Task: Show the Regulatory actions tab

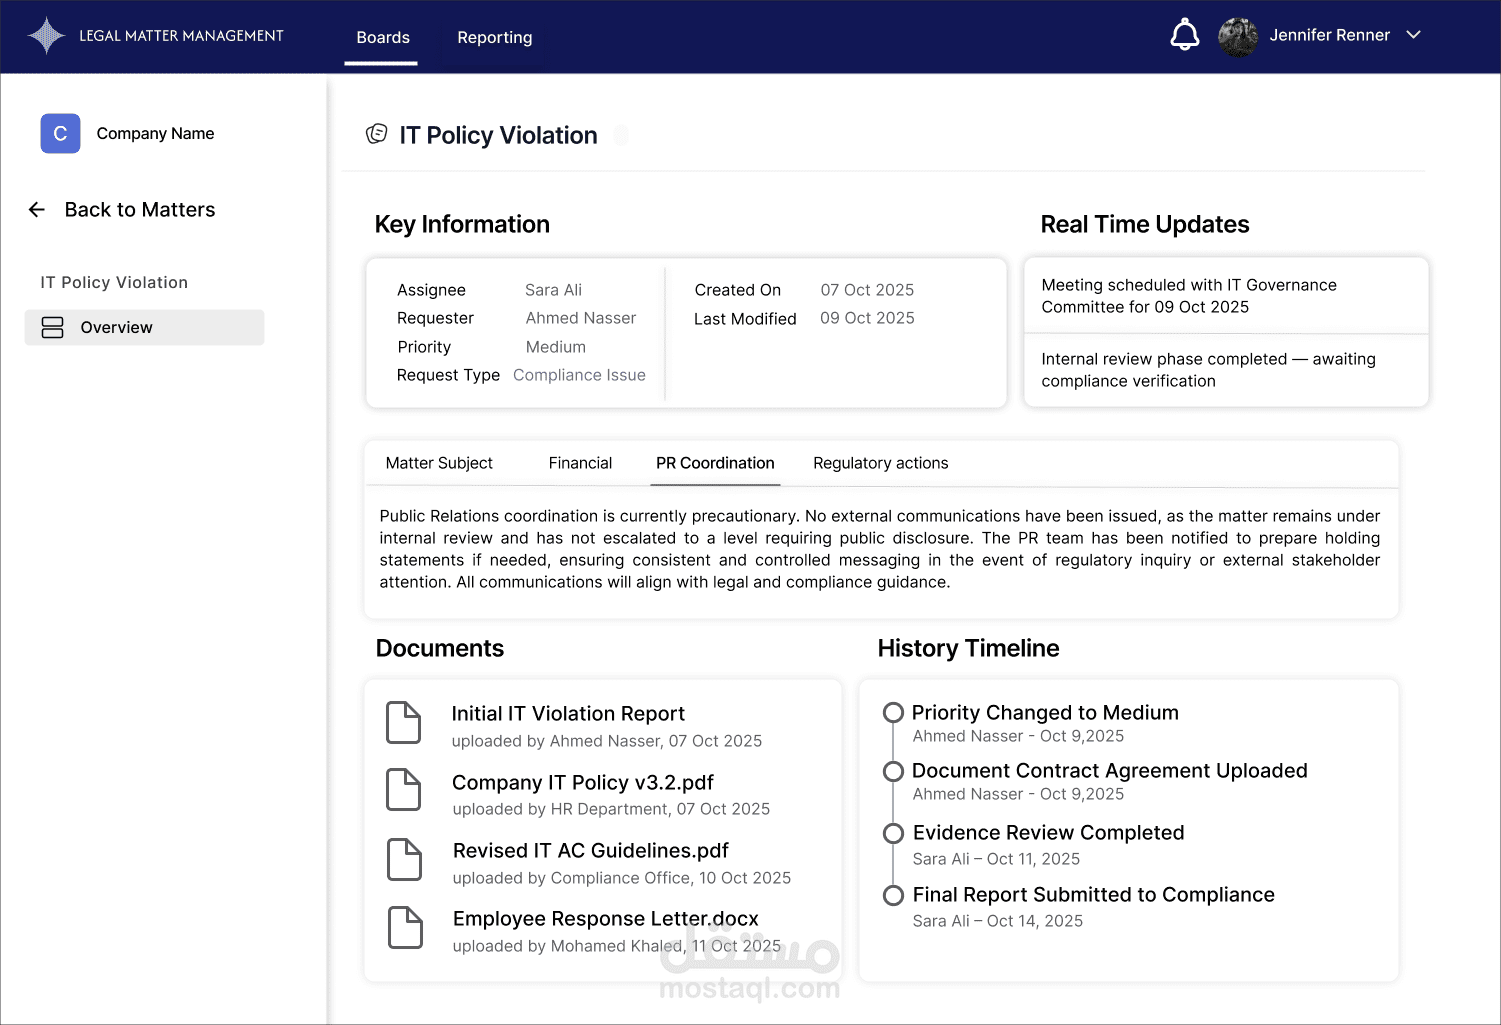Action: 880,463
